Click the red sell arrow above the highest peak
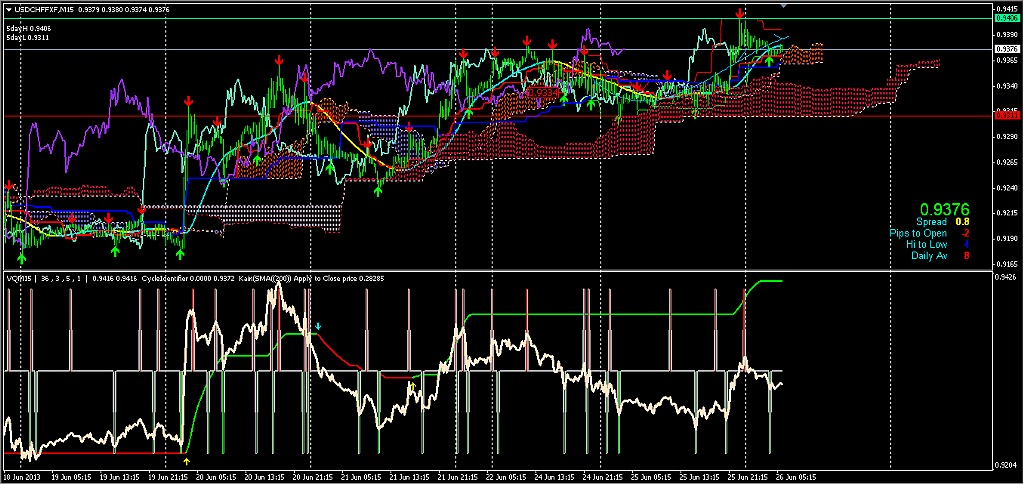This screenshot has height=484, width=1024. click(739, 13)
